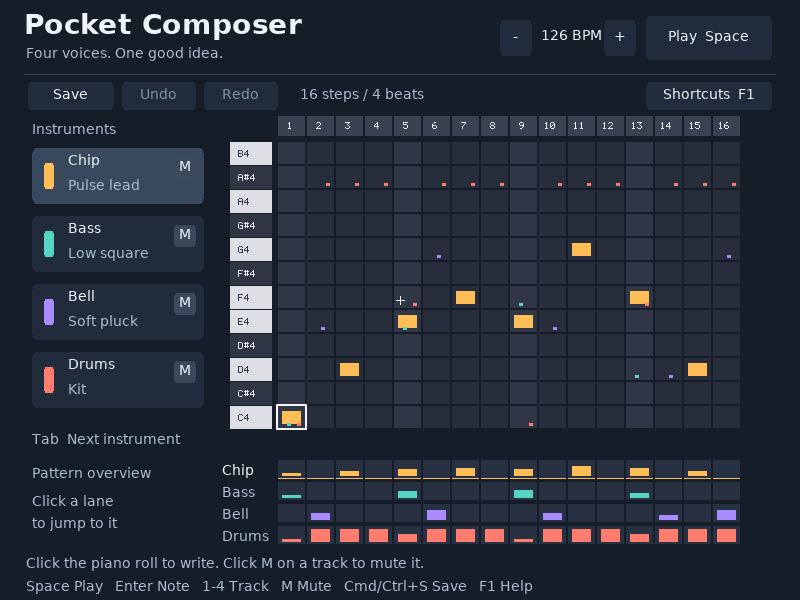Click the 16 steps / 4 beats label
Screen dimensions: 800x600
[x=362, y=94]
